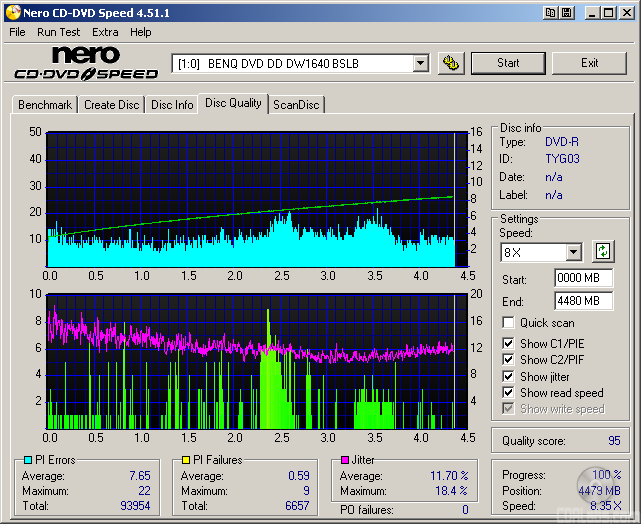Uncheck Show C1/PIE option
Image resolution: width=641 pixels, height=524 pixels.
pos(509,344)
